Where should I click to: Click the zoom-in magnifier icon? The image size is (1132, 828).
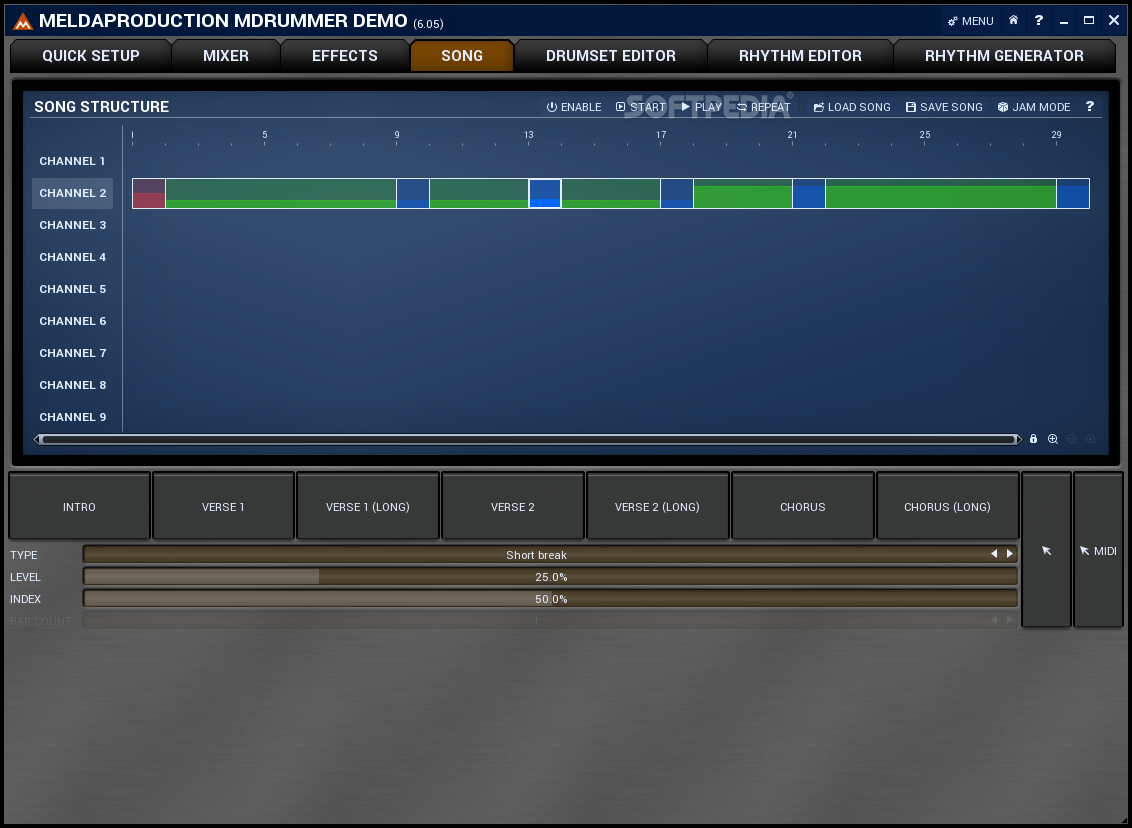[1053, 439]
